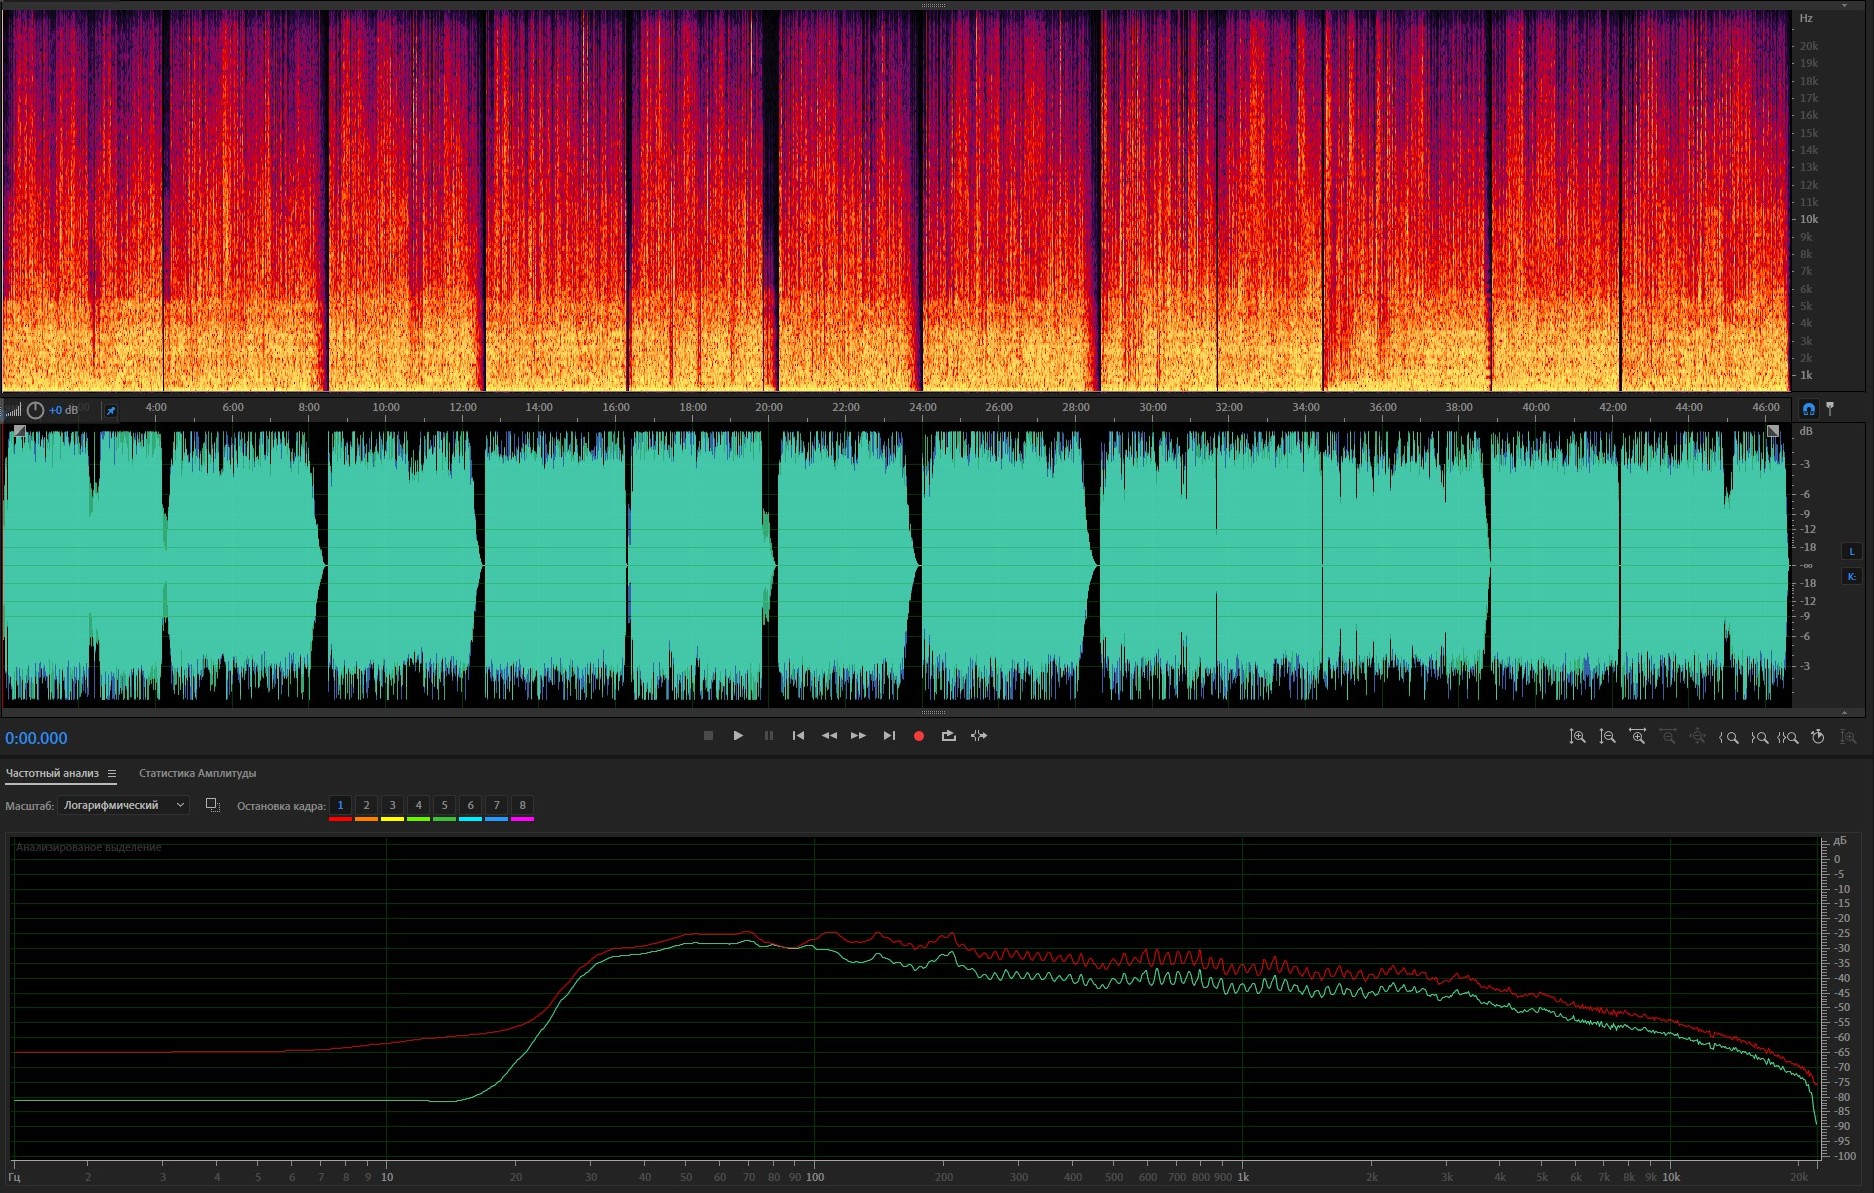Open the Масштаб Логарифмический dropdown

click(123, 805)
